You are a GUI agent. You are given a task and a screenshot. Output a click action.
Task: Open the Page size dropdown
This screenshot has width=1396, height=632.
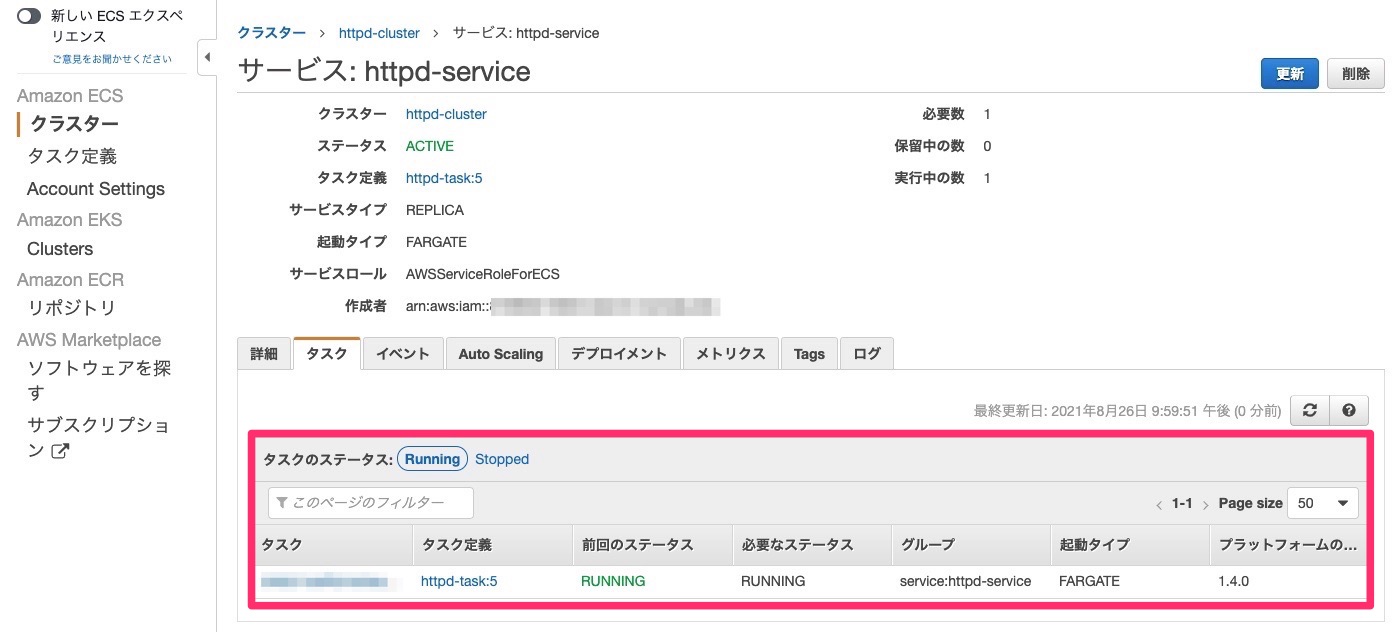pyautogui.click(x=1322, y=503)
